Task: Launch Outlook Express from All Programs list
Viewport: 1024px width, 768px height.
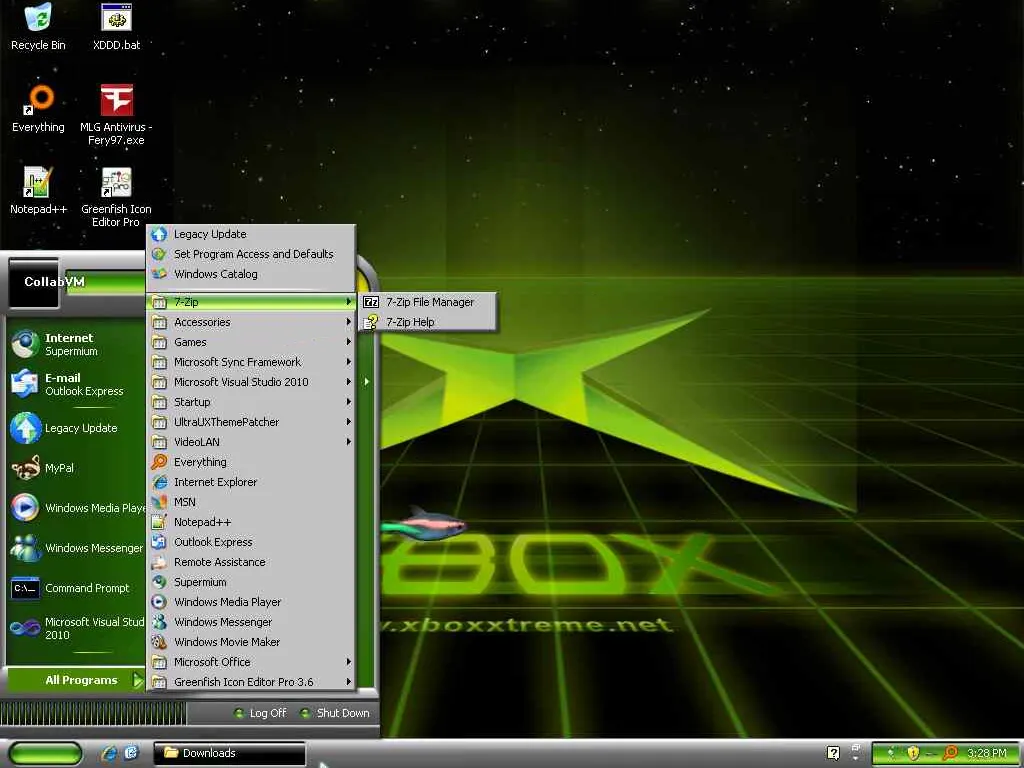Action: (x=251, y=542)
